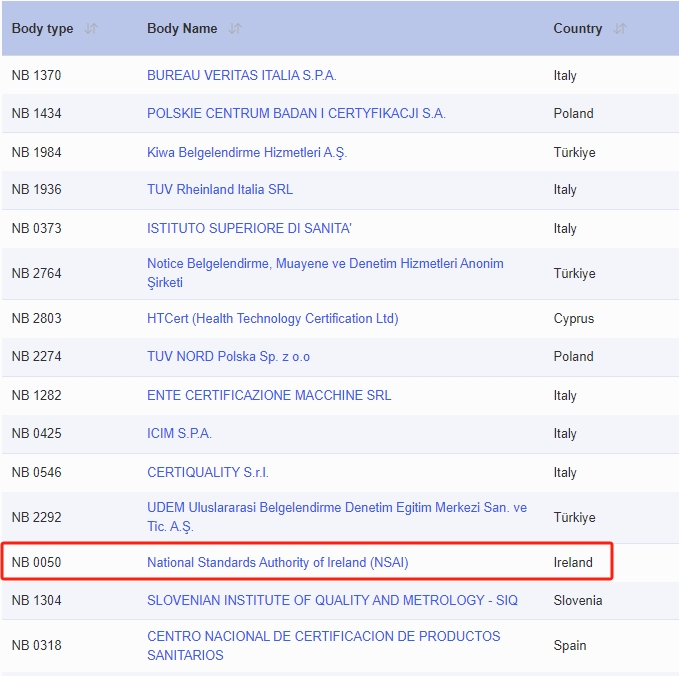
Task: Select the NB 0318 cell
Action: pyautogui.click(x=36, y=645)
